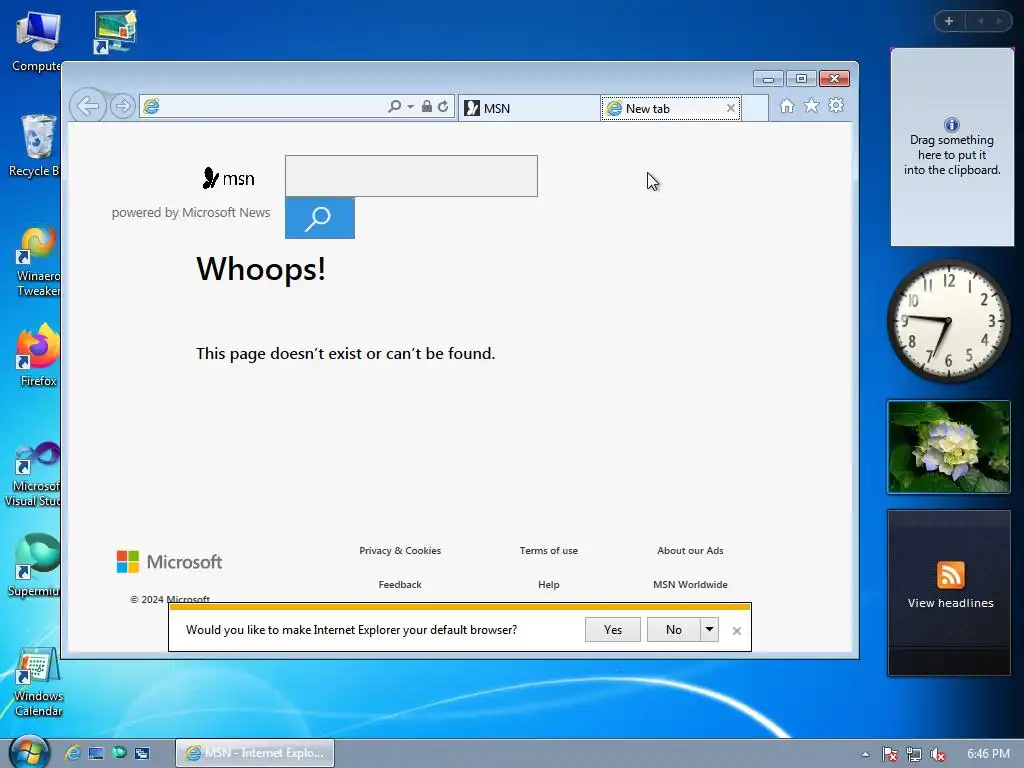Click the blue search magnifier button
Image resolution: width=1024 pixels, height=768 pixels.
(x=320, y=217)
